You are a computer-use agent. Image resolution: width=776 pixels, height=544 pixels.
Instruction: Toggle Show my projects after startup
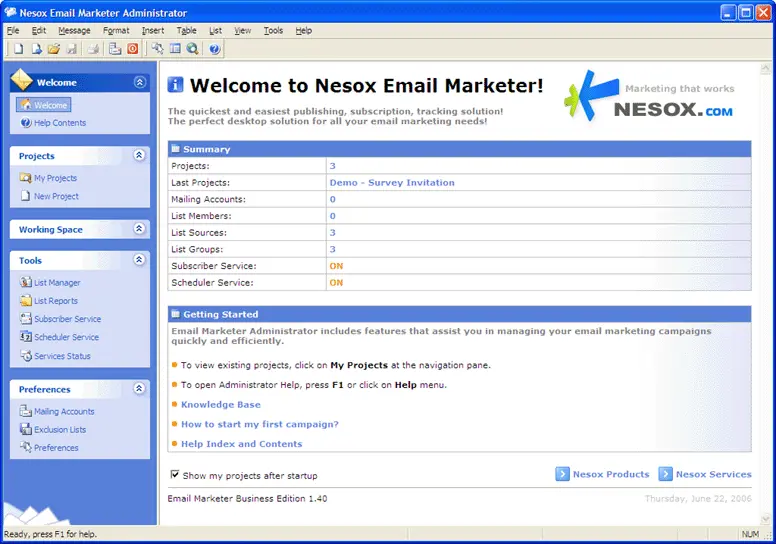[175, 475]
